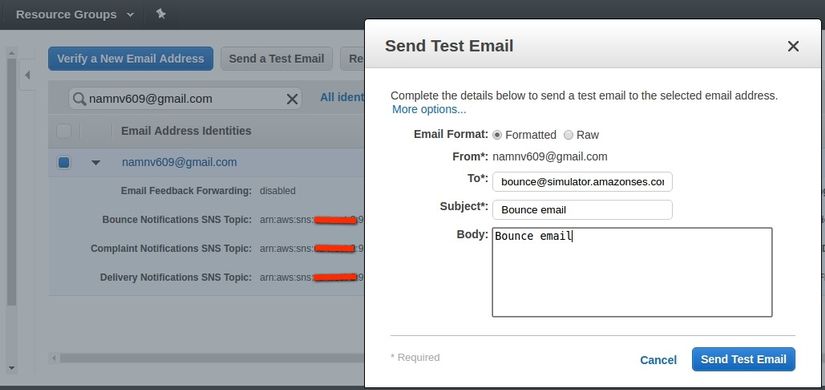Click the Send Test Email blue button
825x390 pixels.
[743, 359]
